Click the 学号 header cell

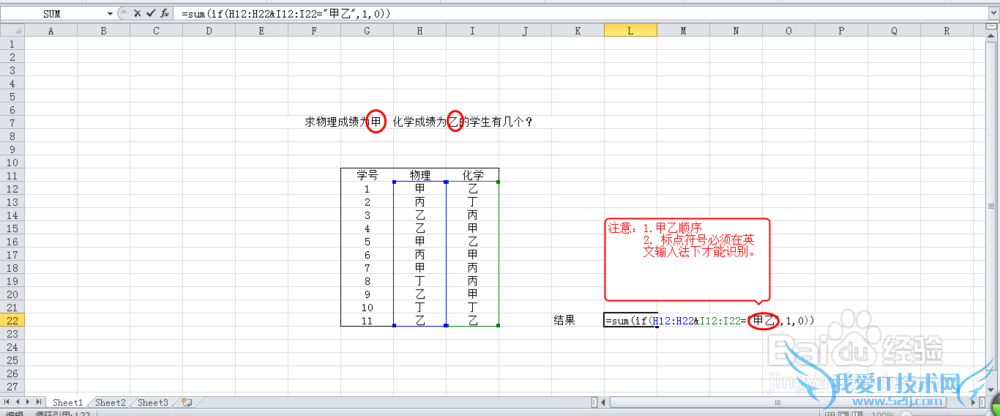click(x=367, y=175)
